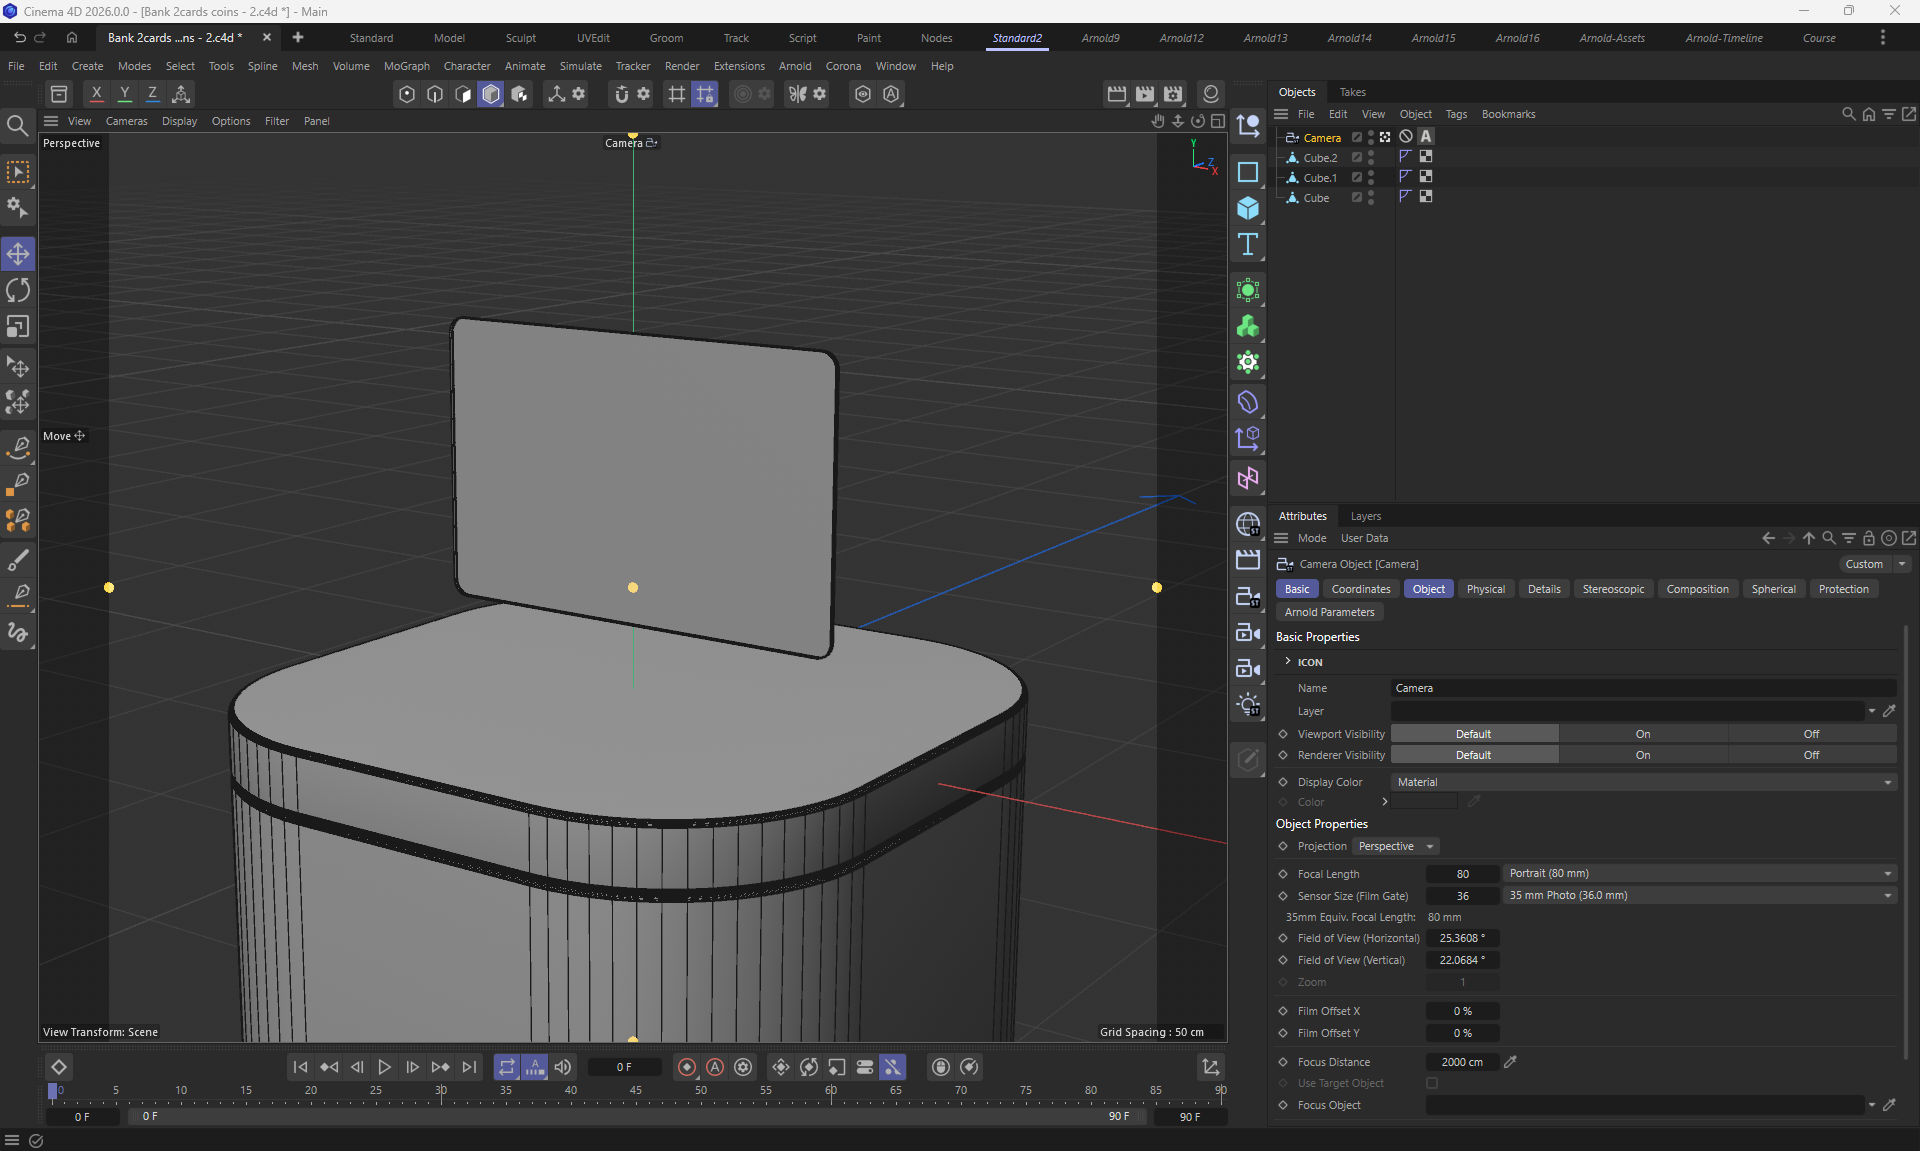Open the Focal Length preset dropdown

[1698, 873]
